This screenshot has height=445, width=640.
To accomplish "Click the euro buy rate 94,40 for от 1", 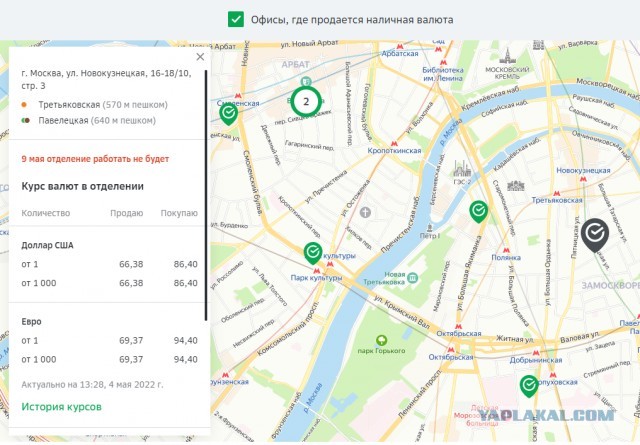I will pyautogui.click(x=185, y=340).
